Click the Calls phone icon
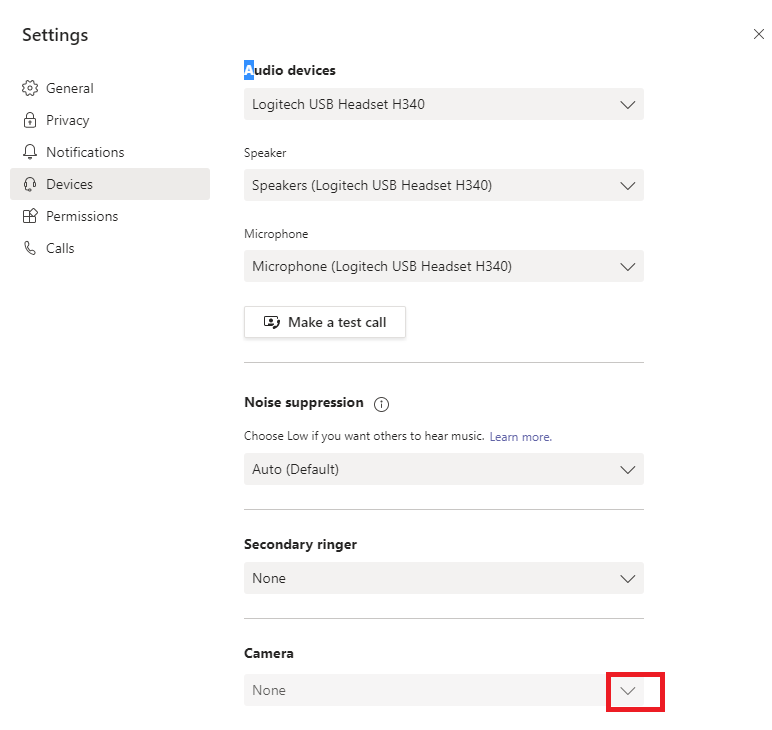 pyautogui.click(x=30, y=248)
